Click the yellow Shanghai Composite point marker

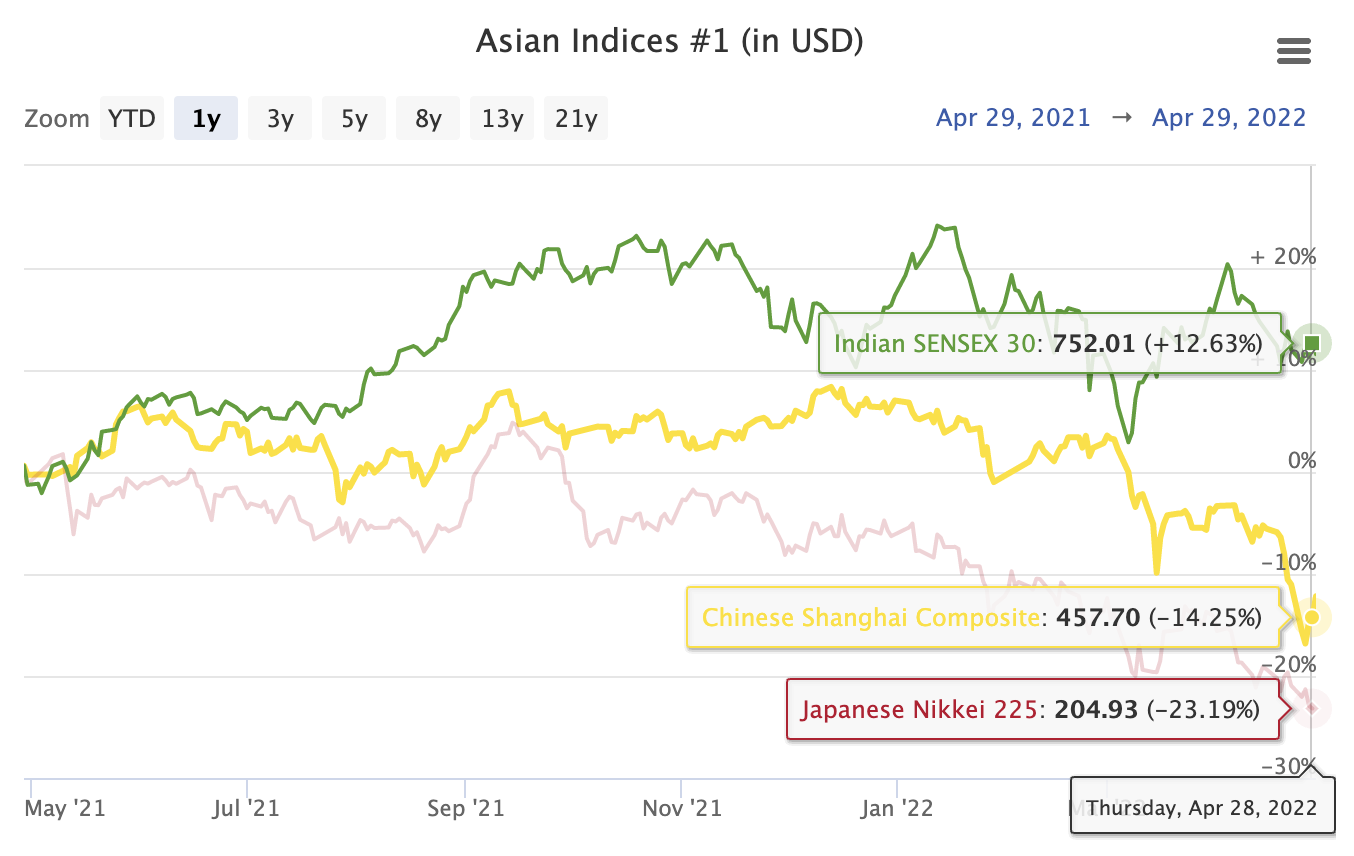pyautogui.click(x=1312, y=618)
